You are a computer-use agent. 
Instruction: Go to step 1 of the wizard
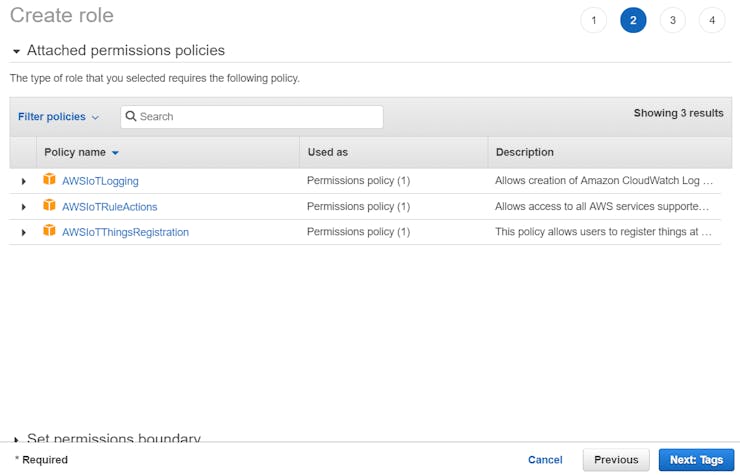[593, 20]
